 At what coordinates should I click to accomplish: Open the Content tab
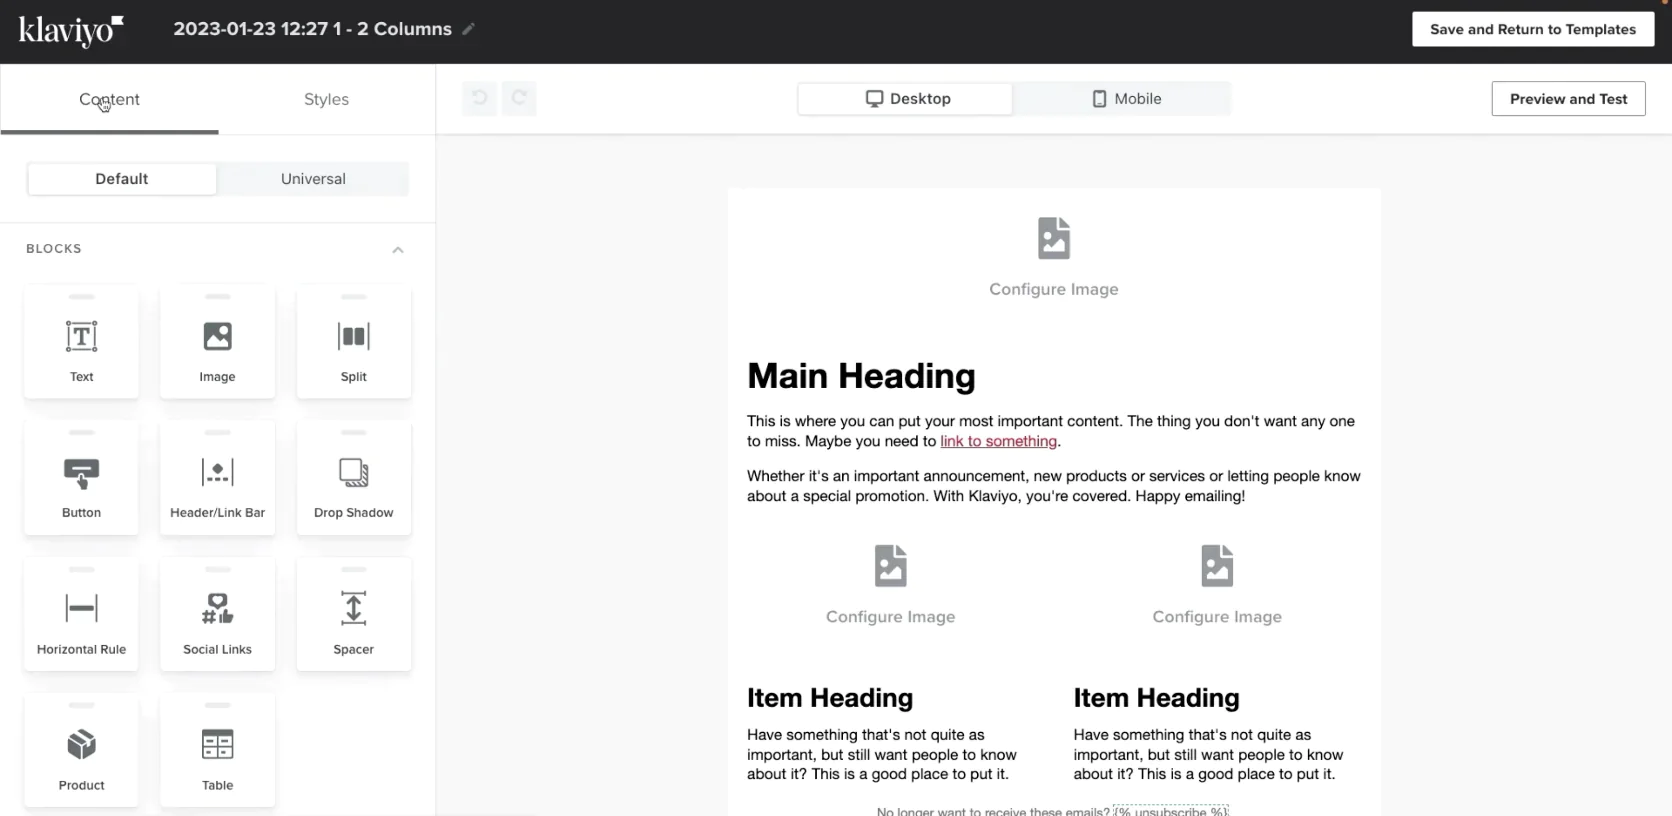109,99
